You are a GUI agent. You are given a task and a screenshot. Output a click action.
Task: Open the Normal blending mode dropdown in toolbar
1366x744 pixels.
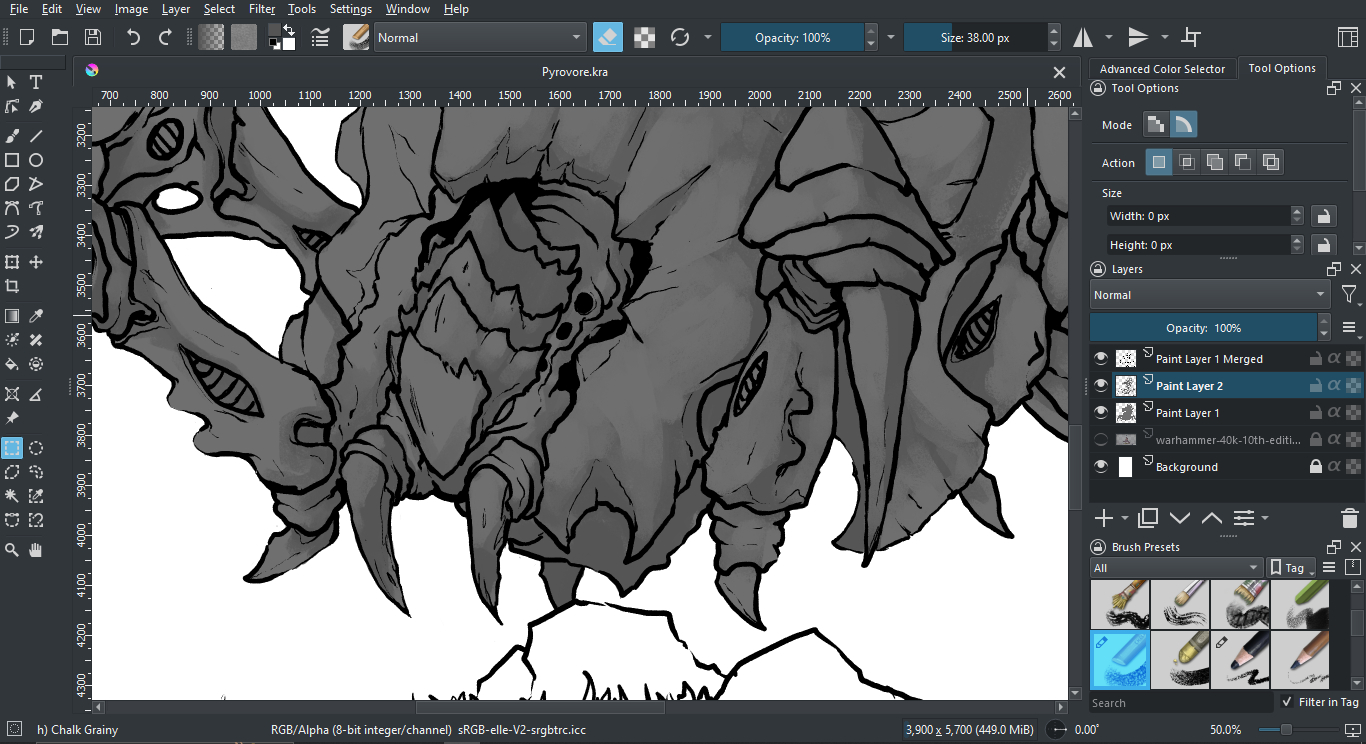click(x=480, y=38)
